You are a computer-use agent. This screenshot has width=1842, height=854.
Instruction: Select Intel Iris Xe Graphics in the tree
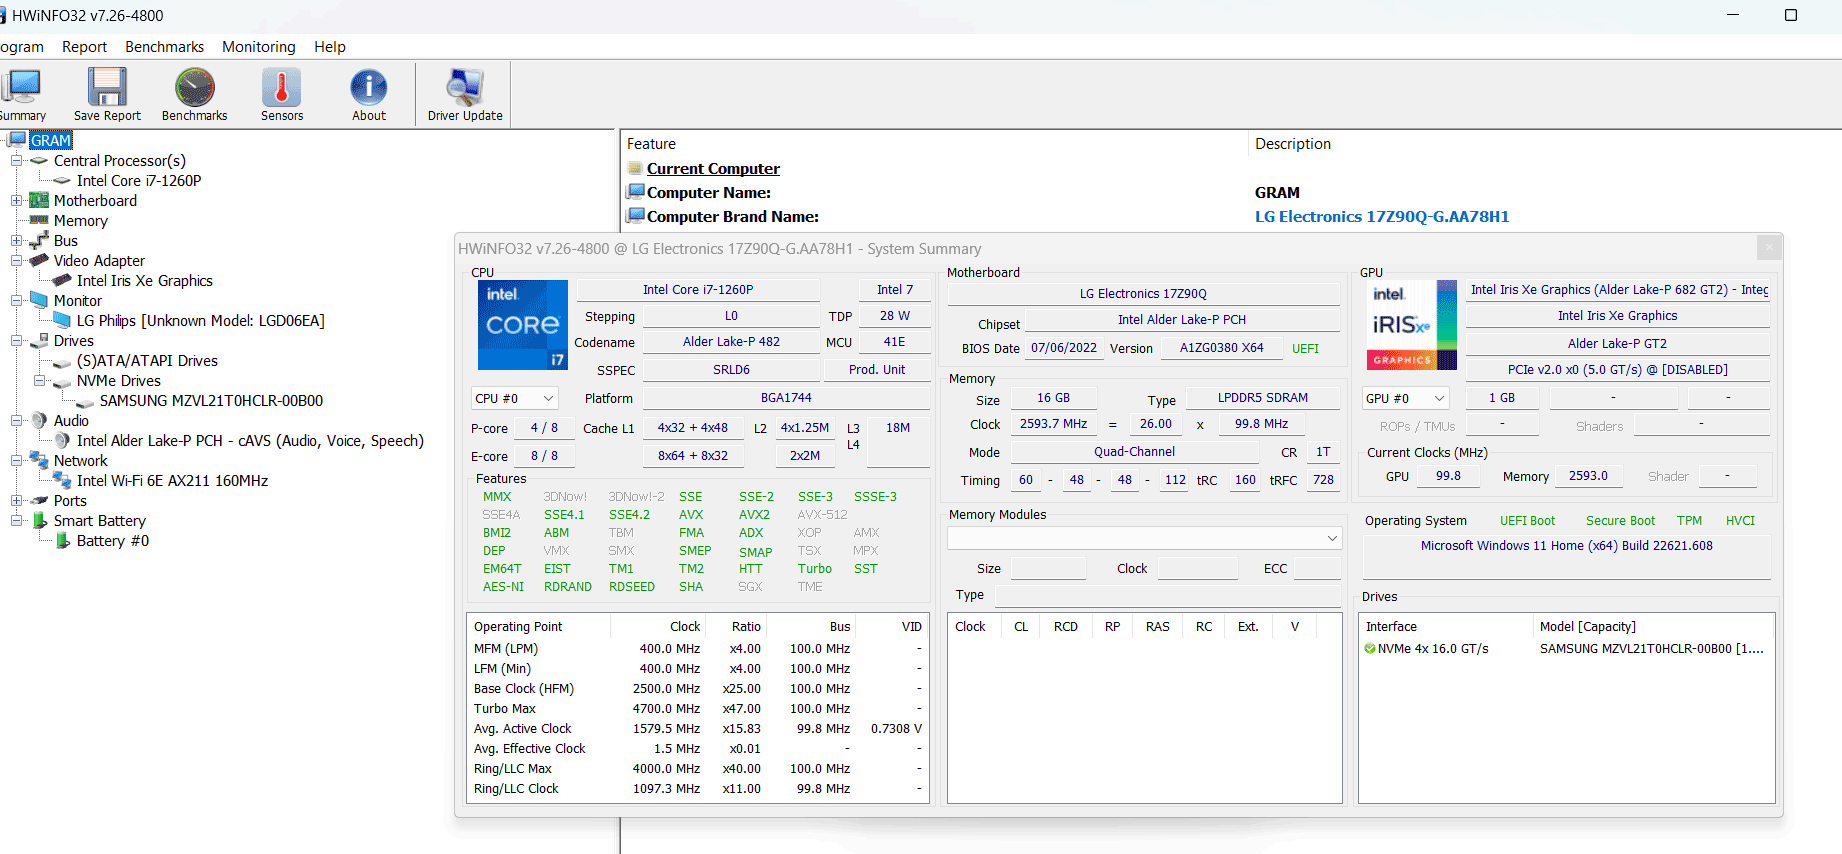tap(145, 281)
